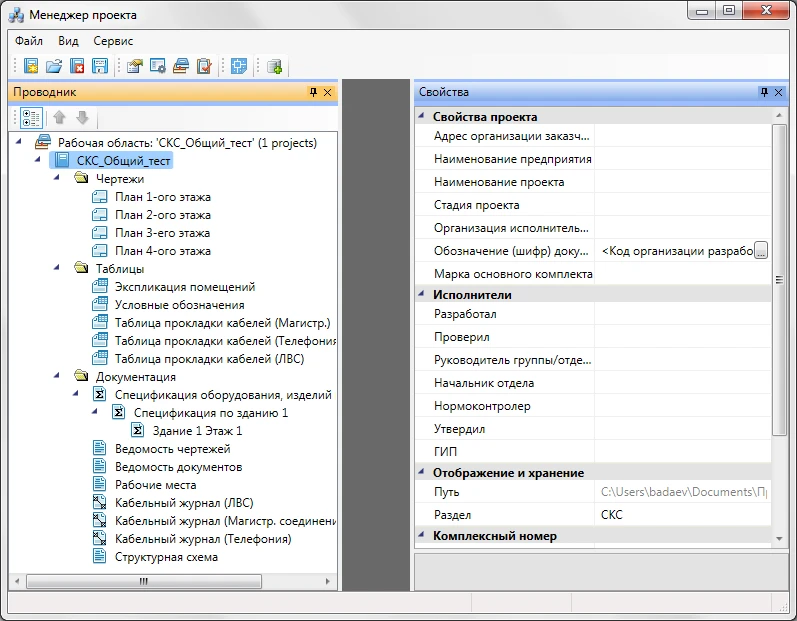Image resolution: width=797 pixels, height=621 pixels.
Task: Toggle the tree view mode button in Проводник
Action: (31, 118)
